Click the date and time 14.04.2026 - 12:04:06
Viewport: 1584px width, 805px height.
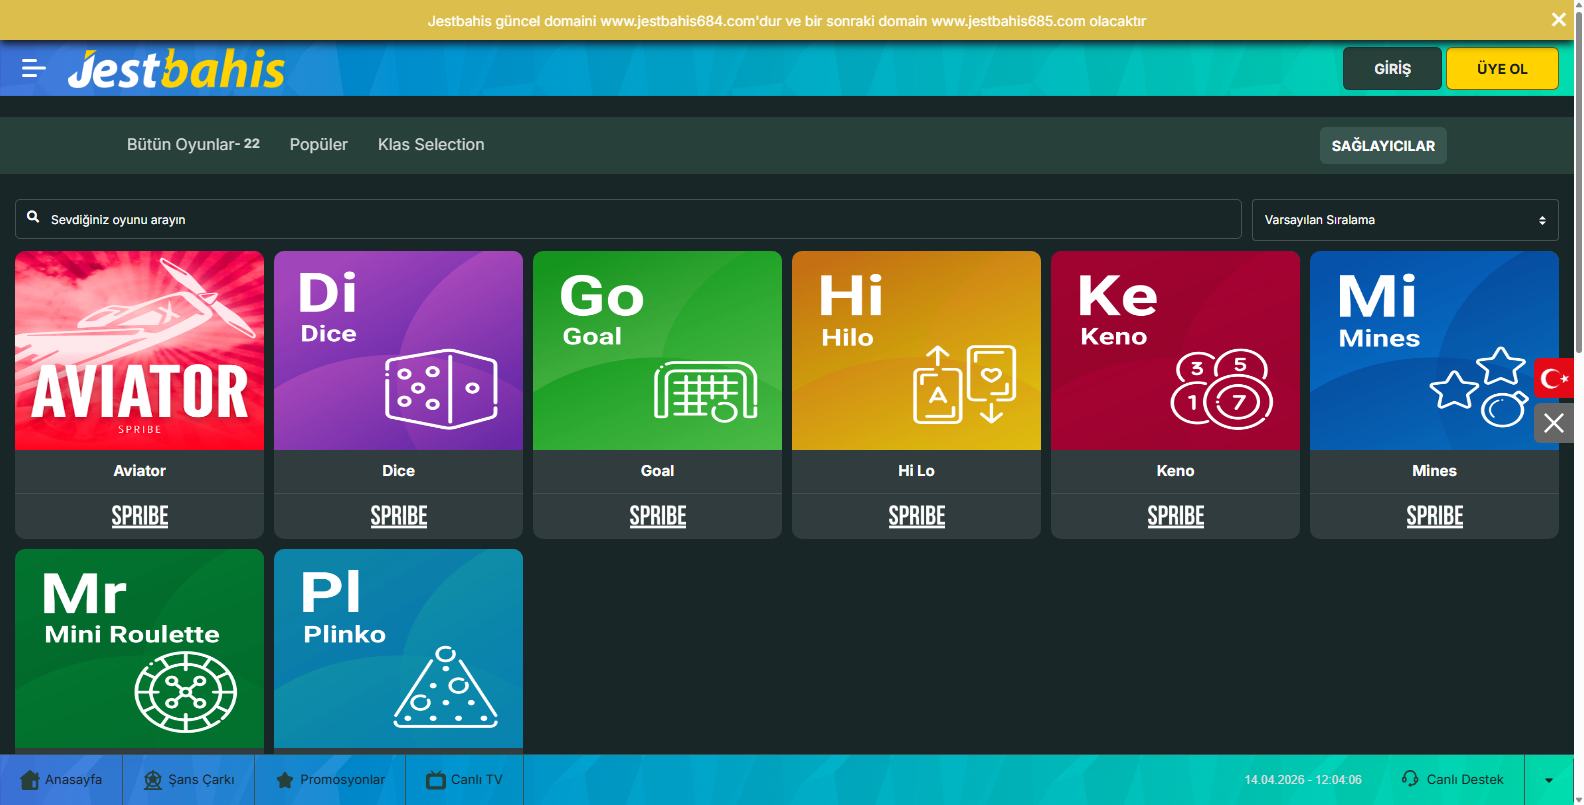(1303, 780)
